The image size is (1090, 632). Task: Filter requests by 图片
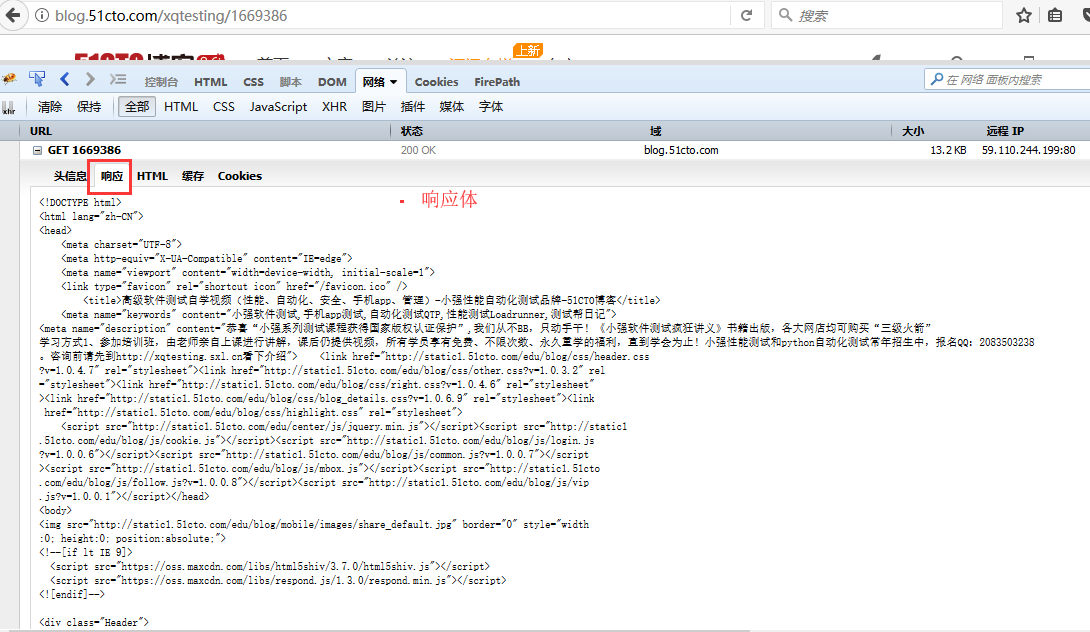pos(374,106)
